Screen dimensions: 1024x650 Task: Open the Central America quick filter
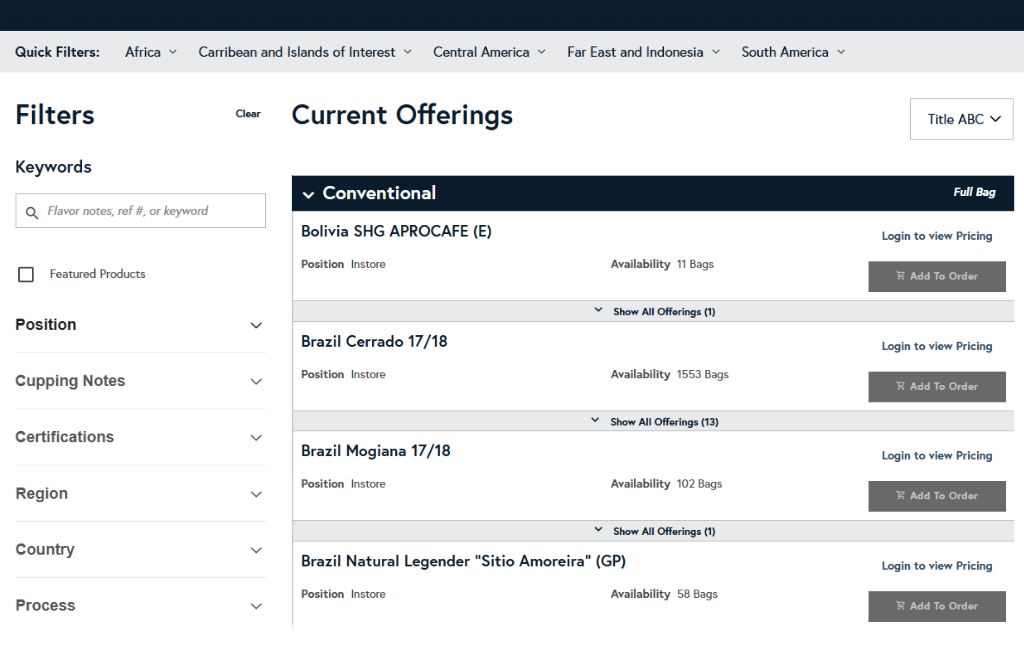coord(489,52)
